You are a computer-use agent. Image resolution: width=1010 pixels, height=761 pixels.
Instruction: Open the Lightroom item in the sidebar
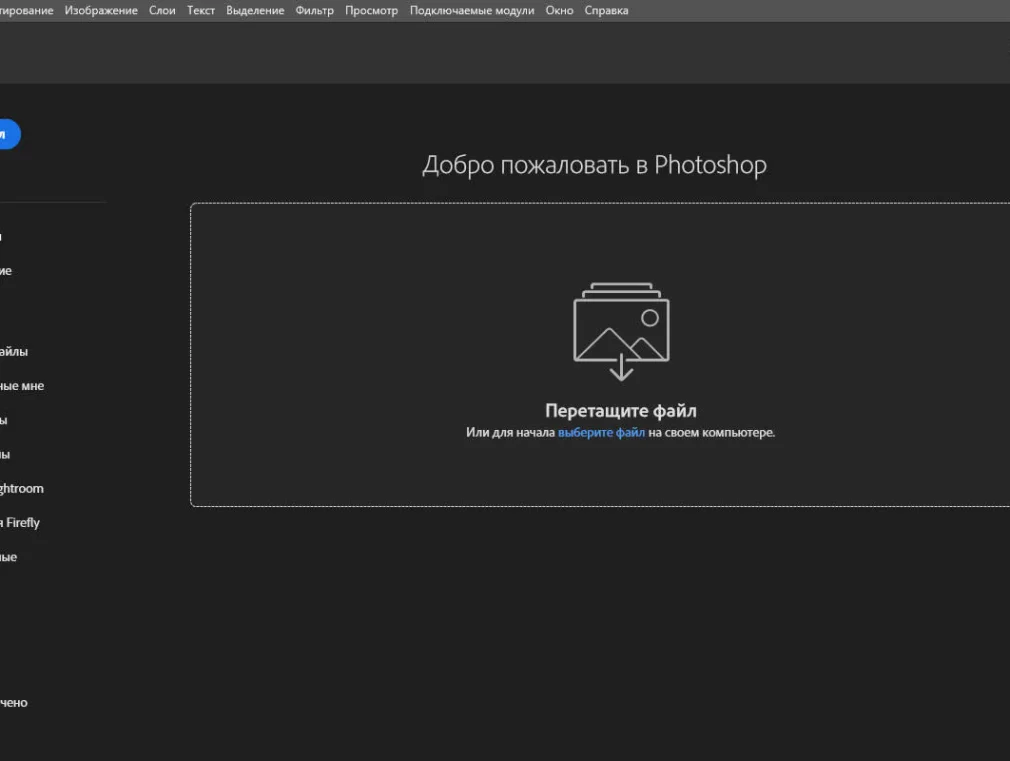[x=21, y=489]
